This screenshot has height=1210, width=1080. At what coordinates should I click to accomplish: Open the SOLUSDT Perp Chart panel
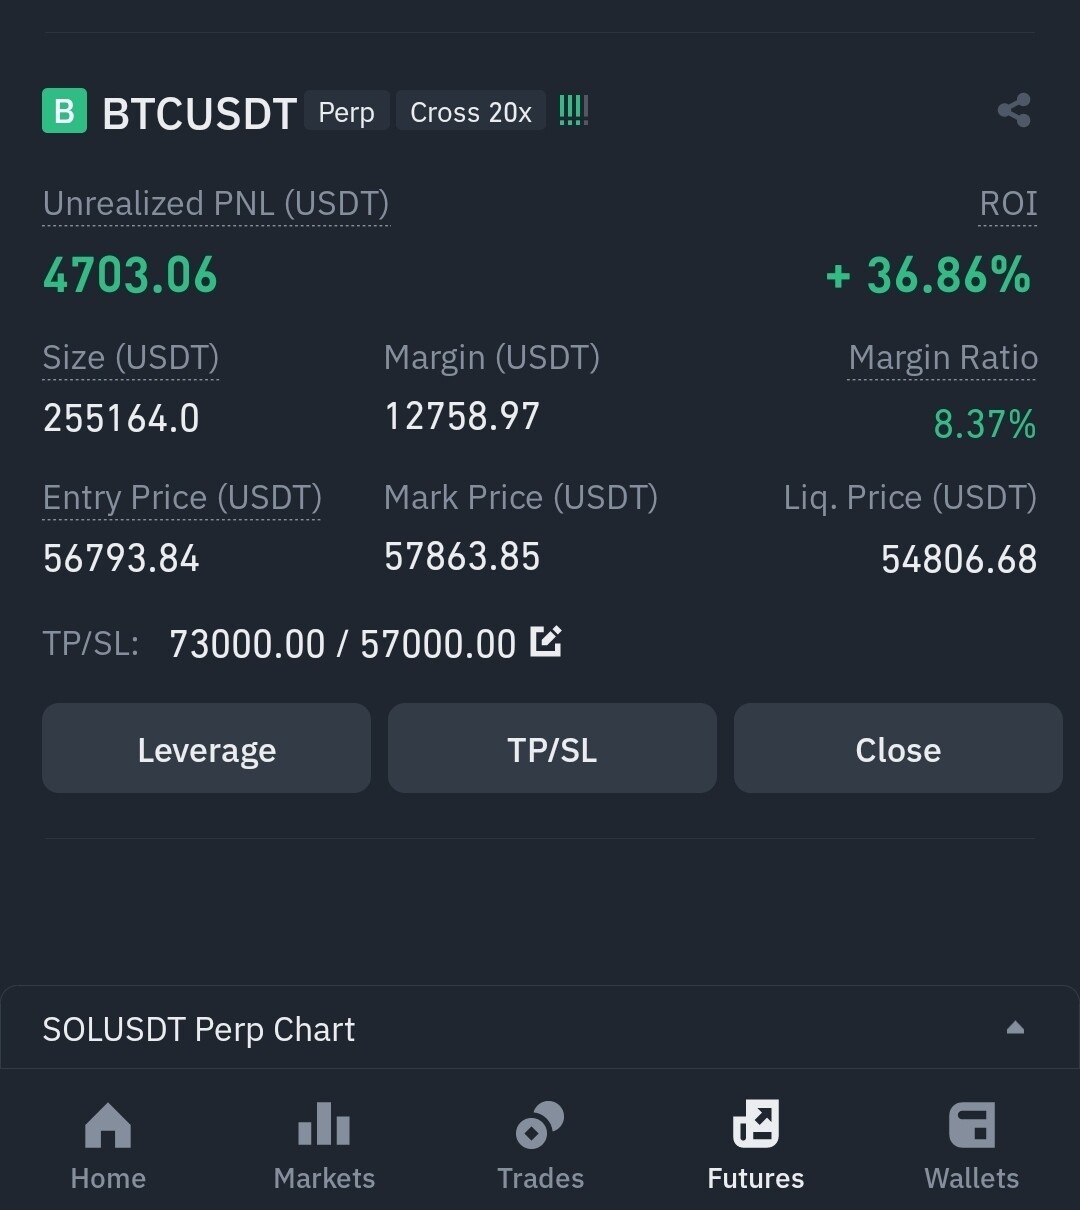click(199, 1029)
